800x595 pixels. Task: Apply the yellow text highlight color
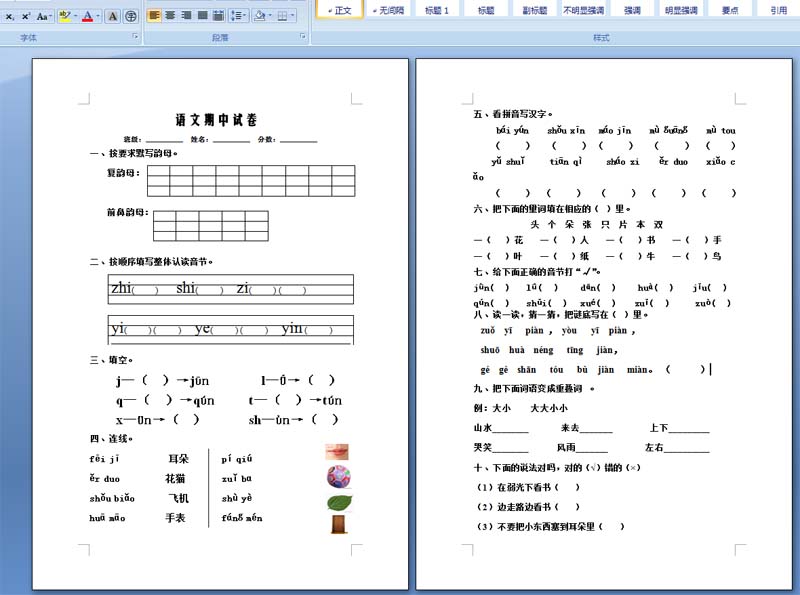(x=64, y=16)
